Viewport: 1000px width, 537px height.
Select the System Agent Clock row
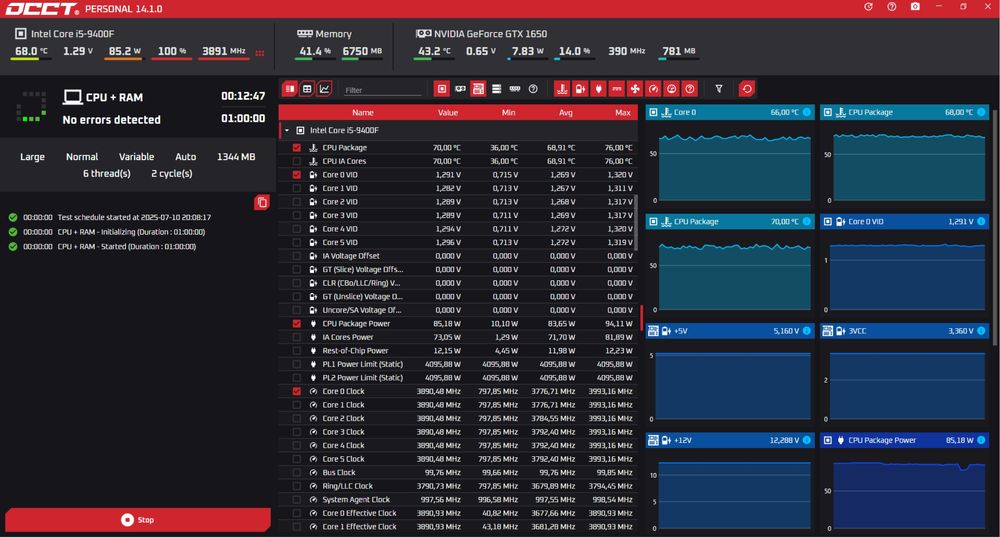click(458, 499)
